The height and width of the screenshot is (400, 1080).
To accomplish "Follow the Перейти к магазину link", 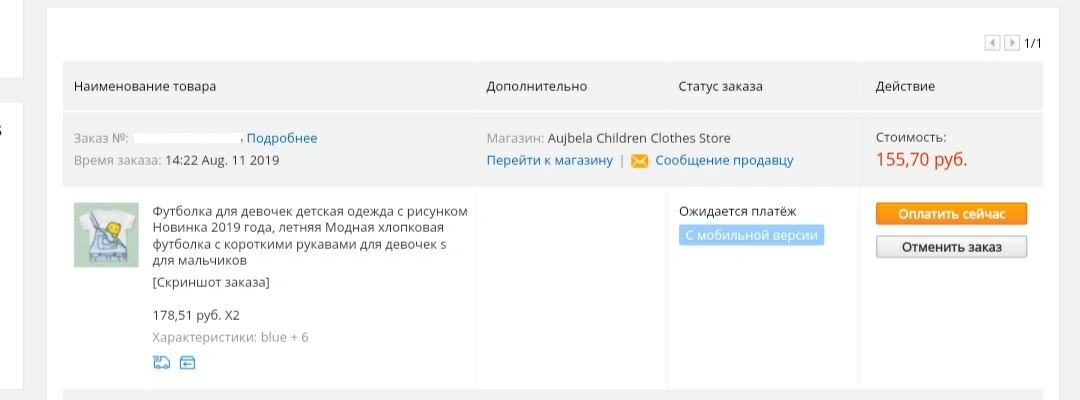I will 550,160.
